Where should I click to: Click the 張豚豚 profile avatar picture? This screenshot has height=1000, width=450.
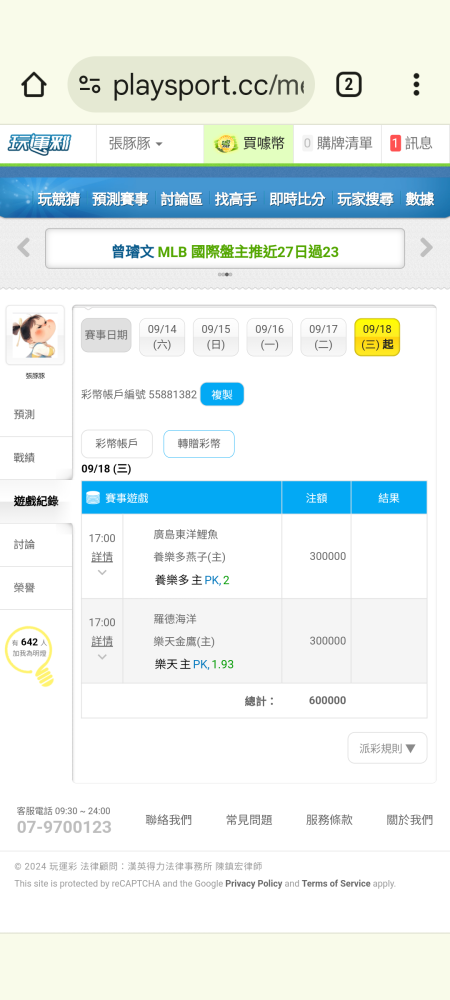(35, 335)
